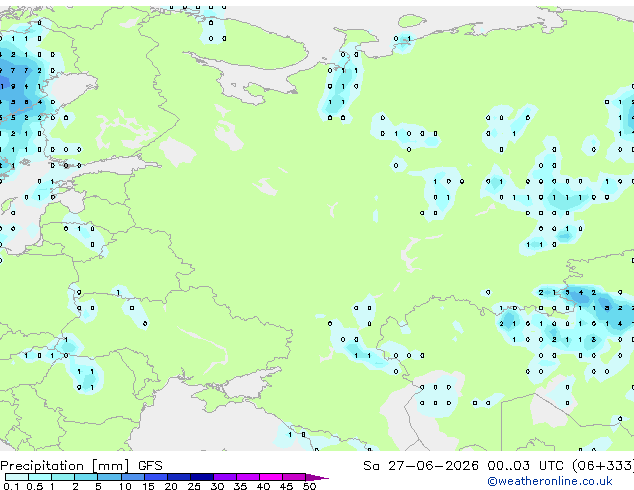Click the '25' legend scale label
The image size is (634, 490).
[x=194, y=486]
